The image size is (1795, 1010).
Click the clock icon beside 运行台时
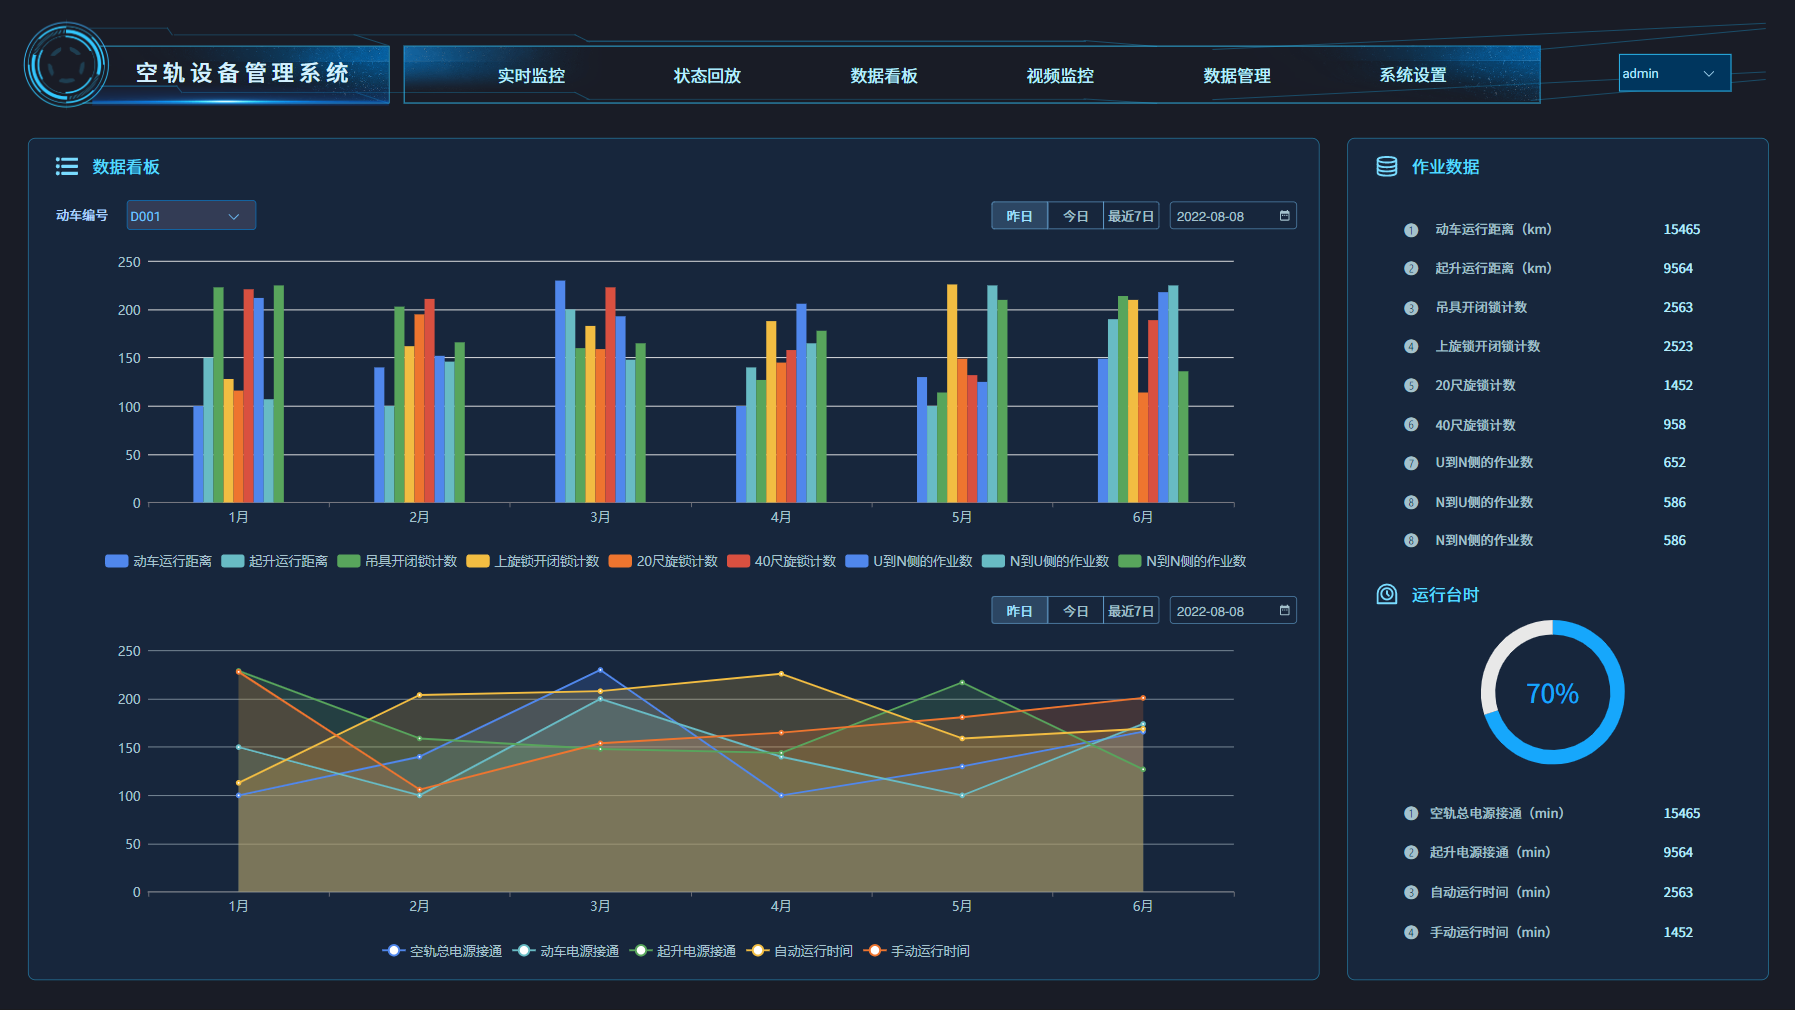(1386, 595)
